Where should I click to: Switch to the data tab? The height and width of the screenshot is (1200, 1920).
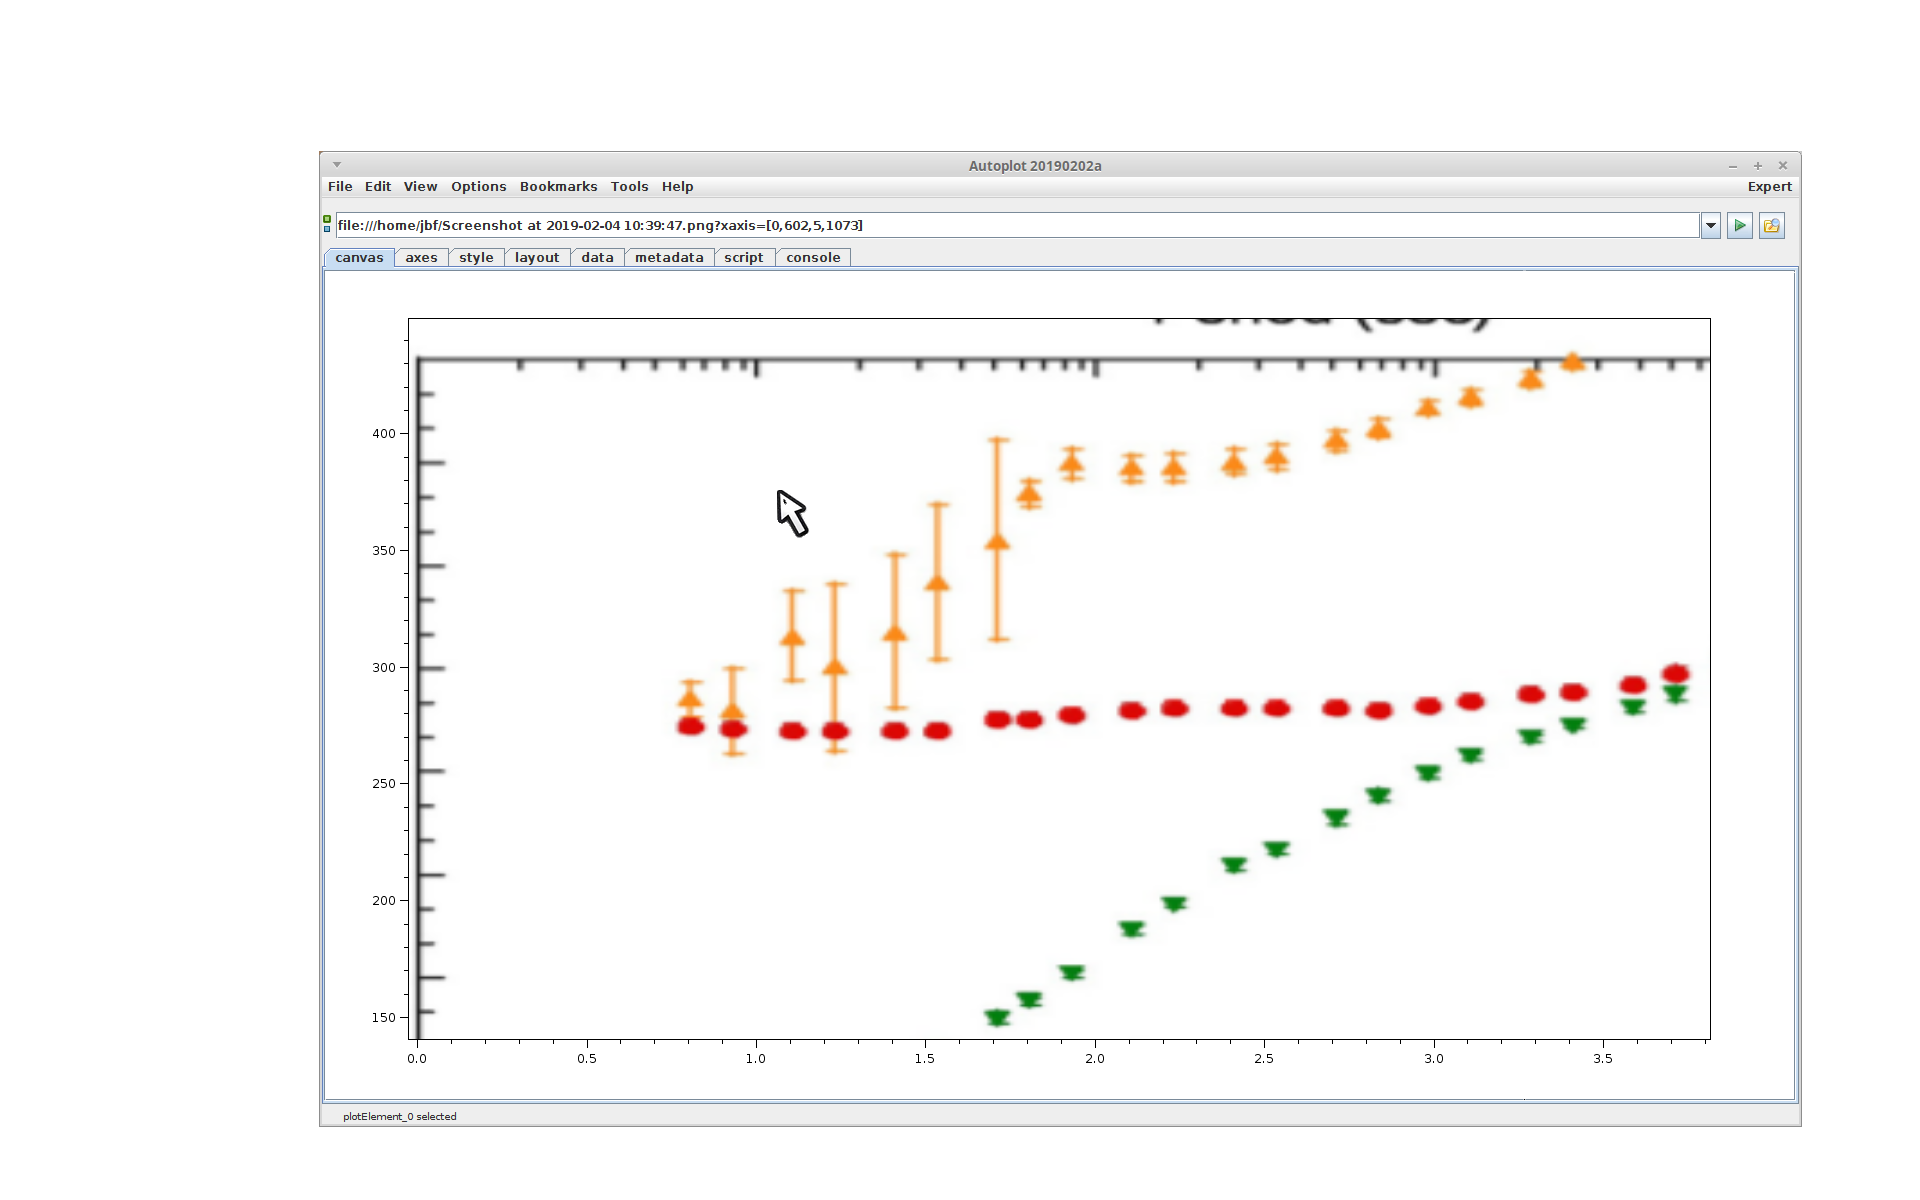pyautogui.click(x=597, y=258)
